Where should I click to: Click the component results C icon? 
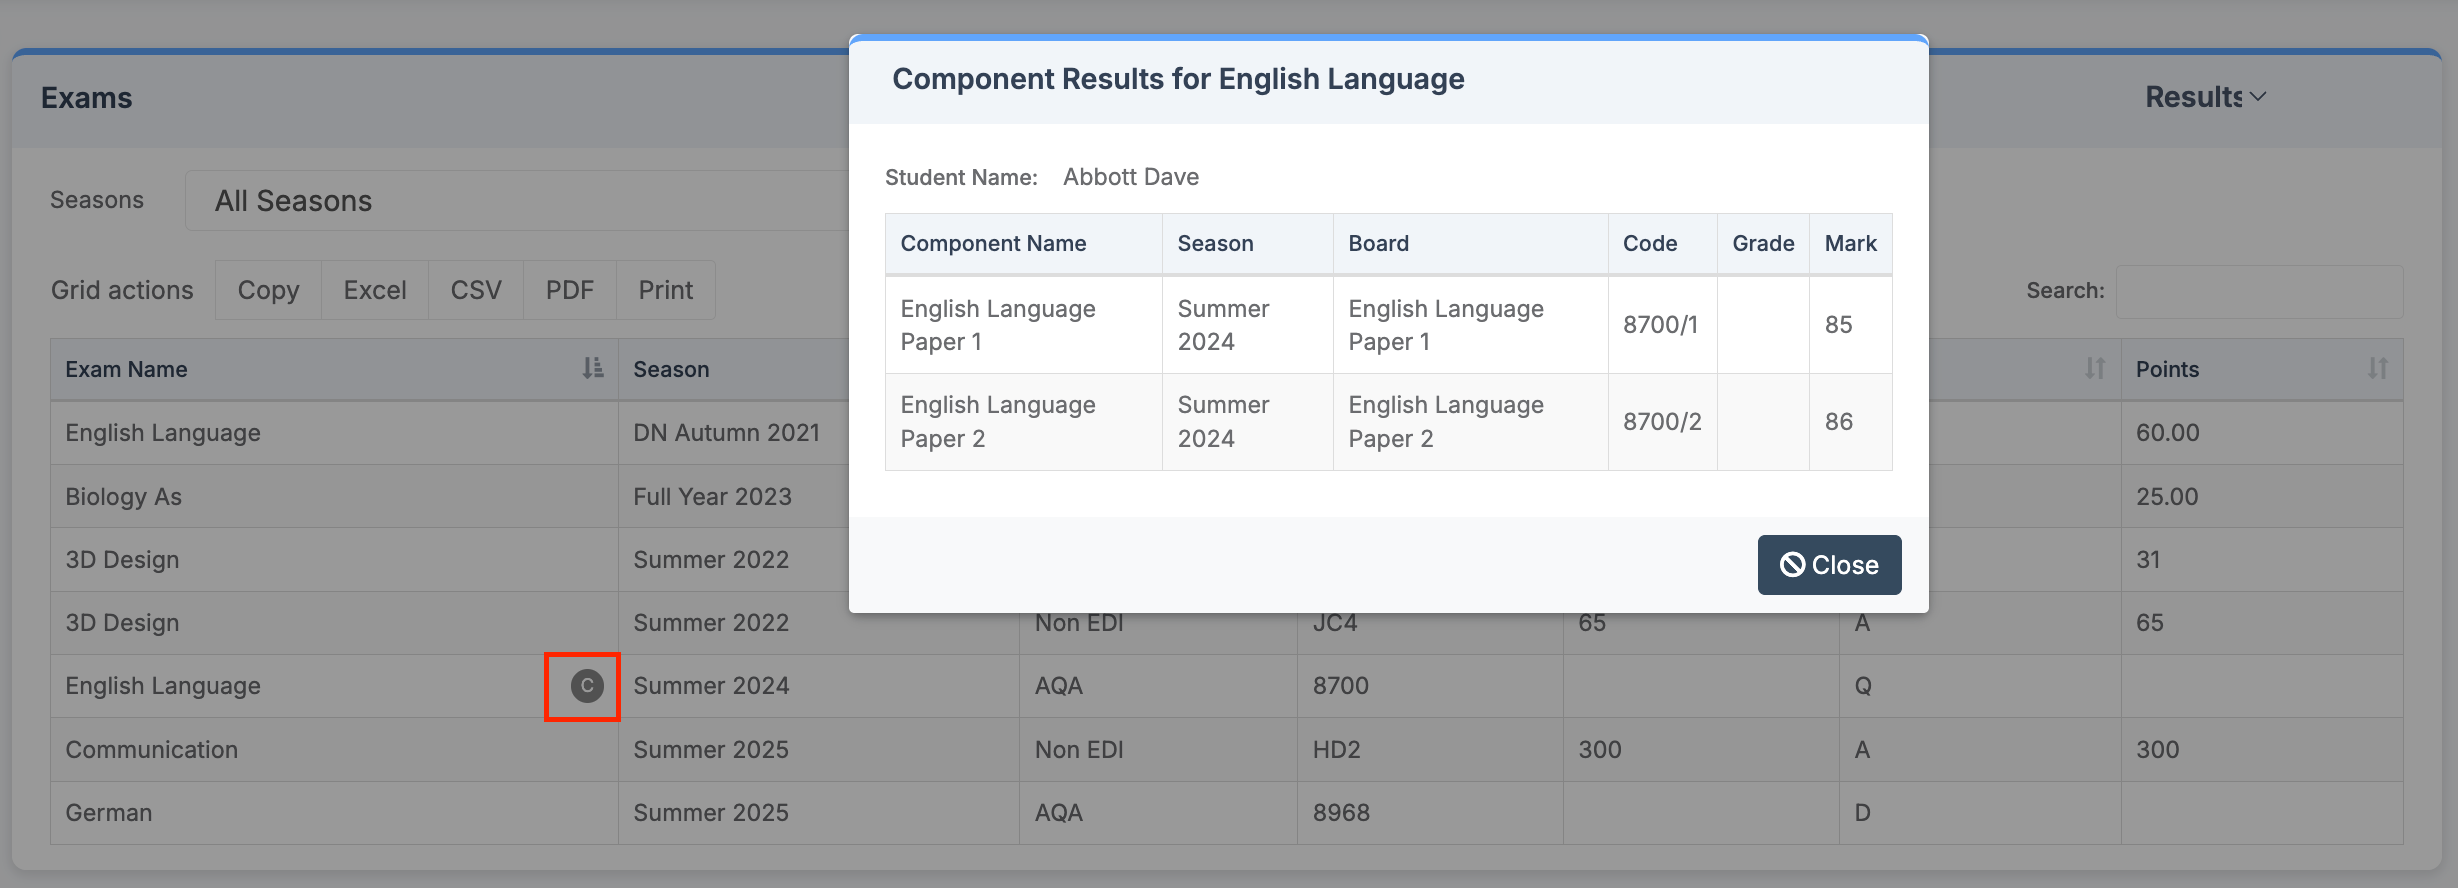[587, 686]
